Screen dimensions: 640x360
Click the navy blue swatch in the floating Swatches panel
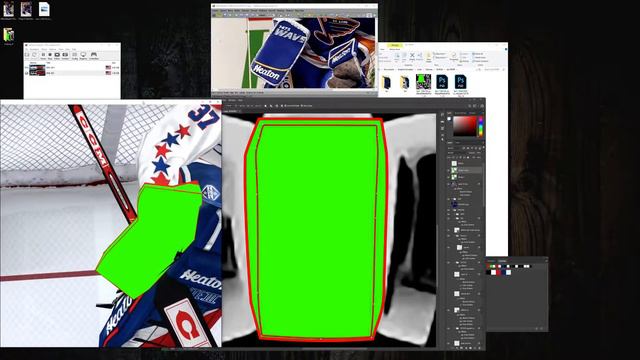503,272
